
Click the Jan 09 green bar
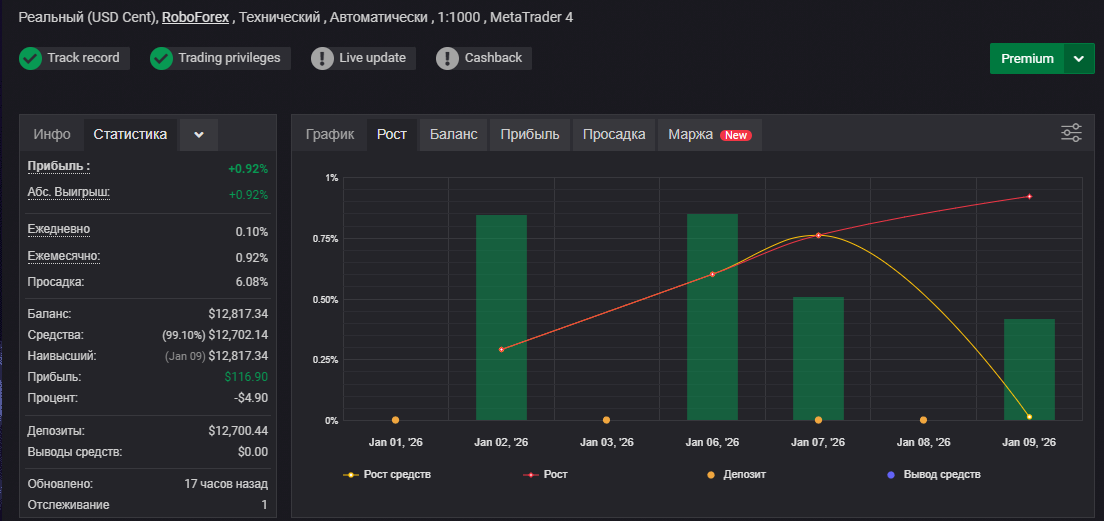[x=1029, y=370]
